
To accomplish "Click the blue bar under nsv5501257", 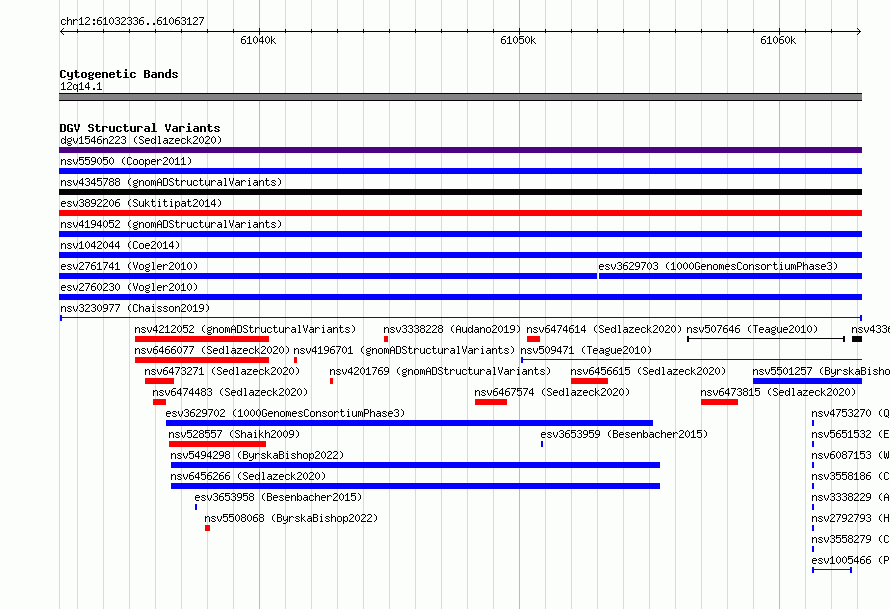I will (x=807, y=381).
